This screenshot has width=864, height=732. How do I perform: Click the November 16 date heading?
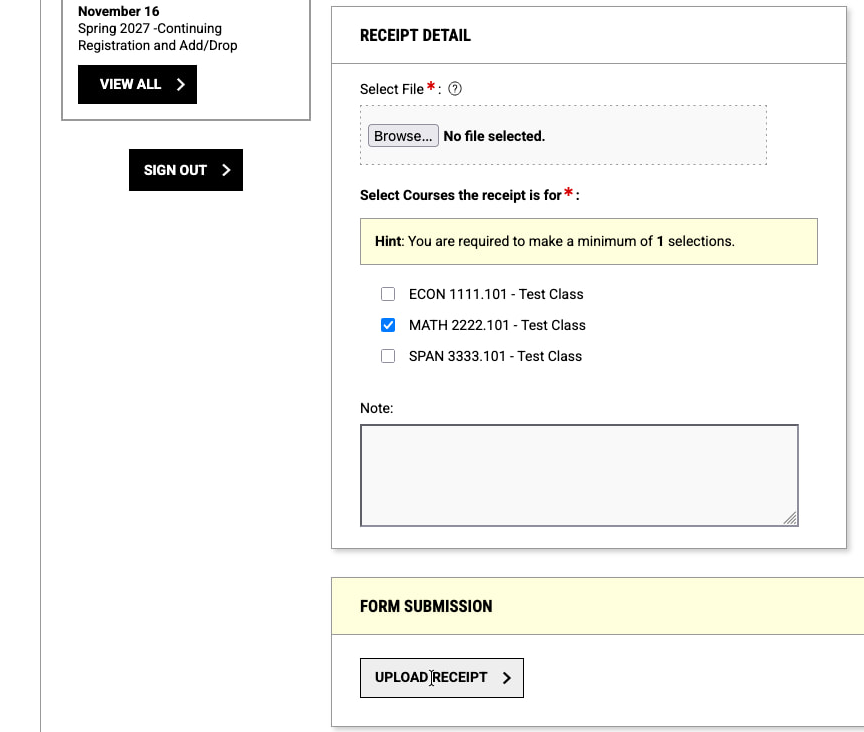[118, 11]
